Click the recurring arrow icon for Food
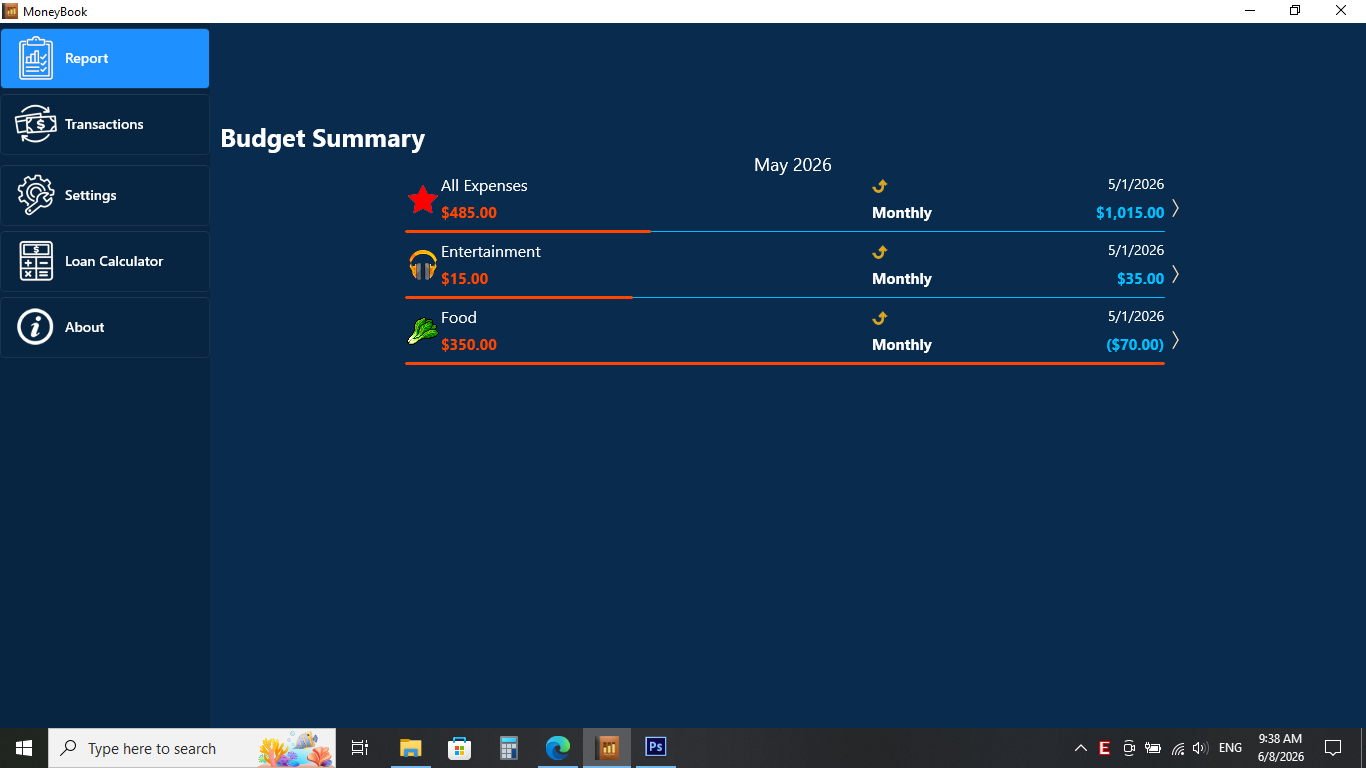 click(880, 318)
